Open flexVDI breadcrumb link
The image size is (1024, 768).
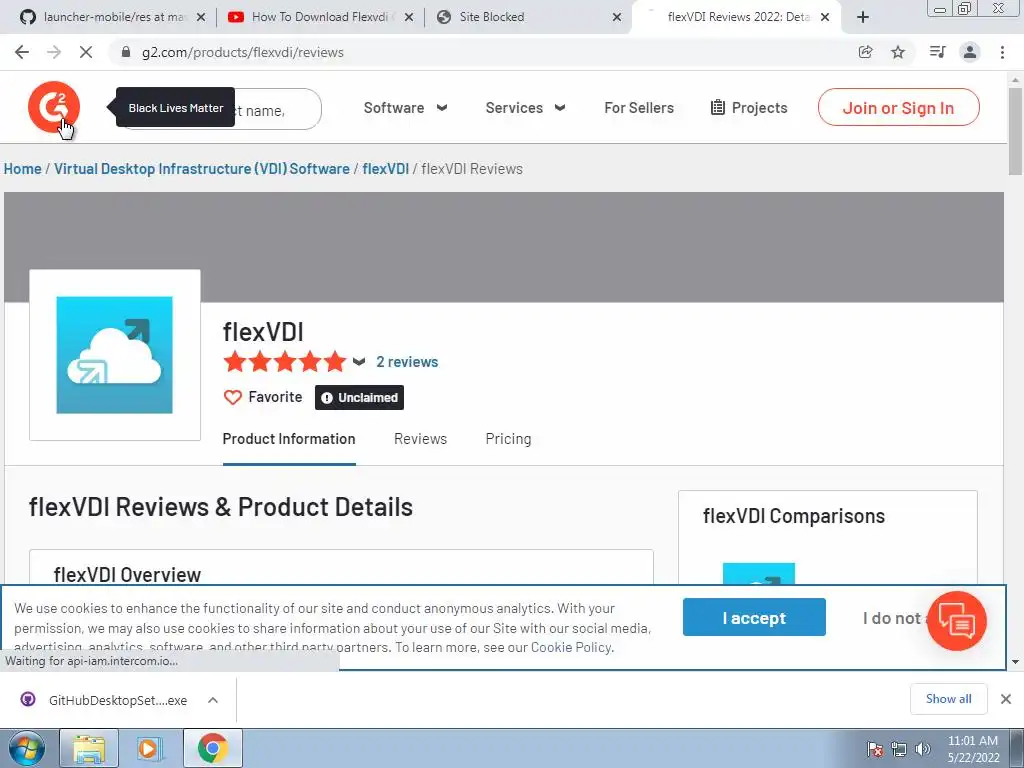click(385, 168)
